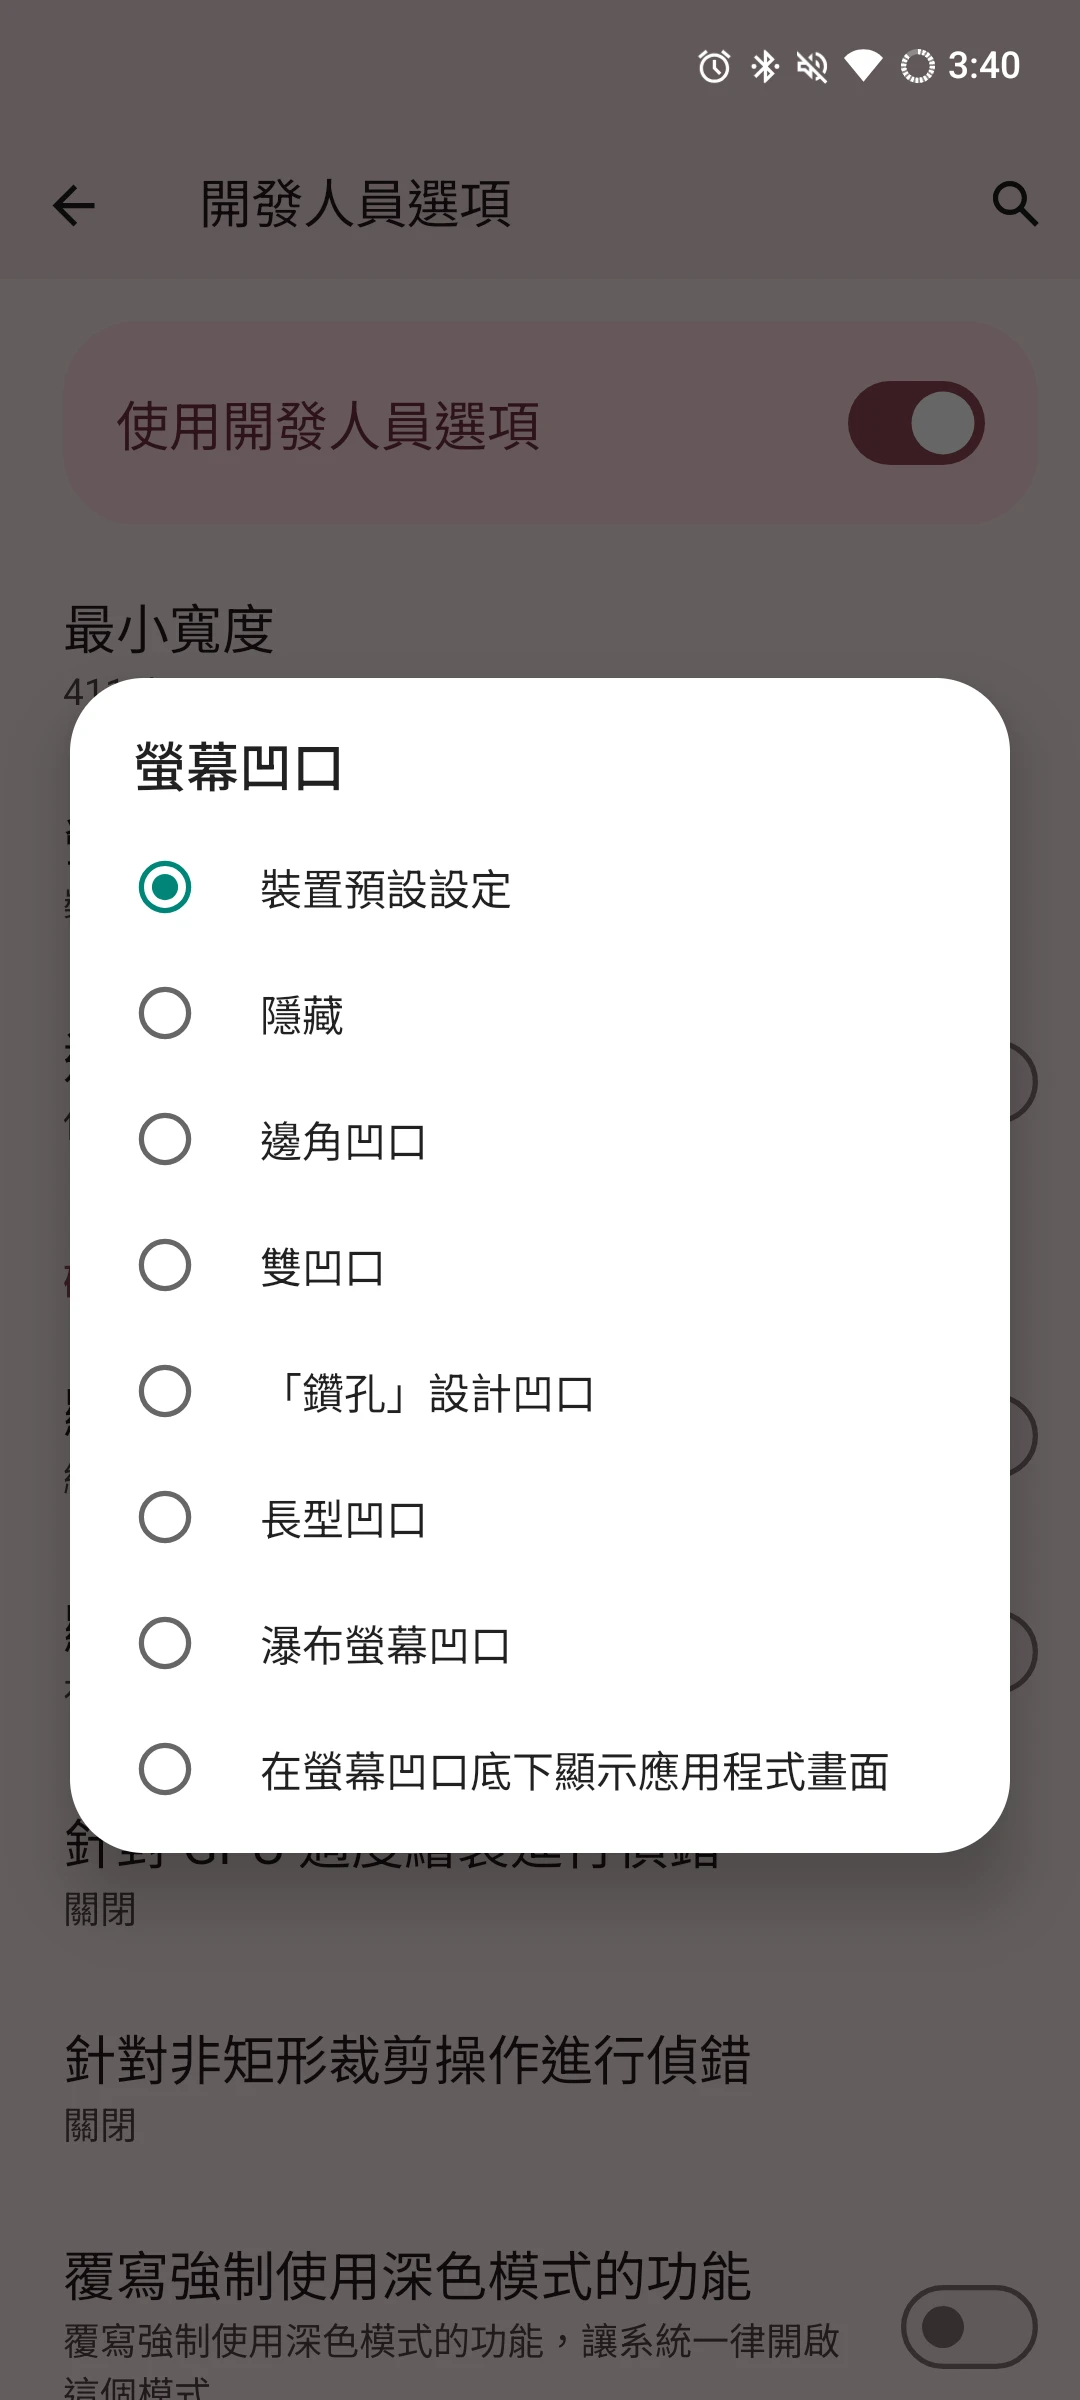Tap the battery ring status icon

tap(917, 67)
